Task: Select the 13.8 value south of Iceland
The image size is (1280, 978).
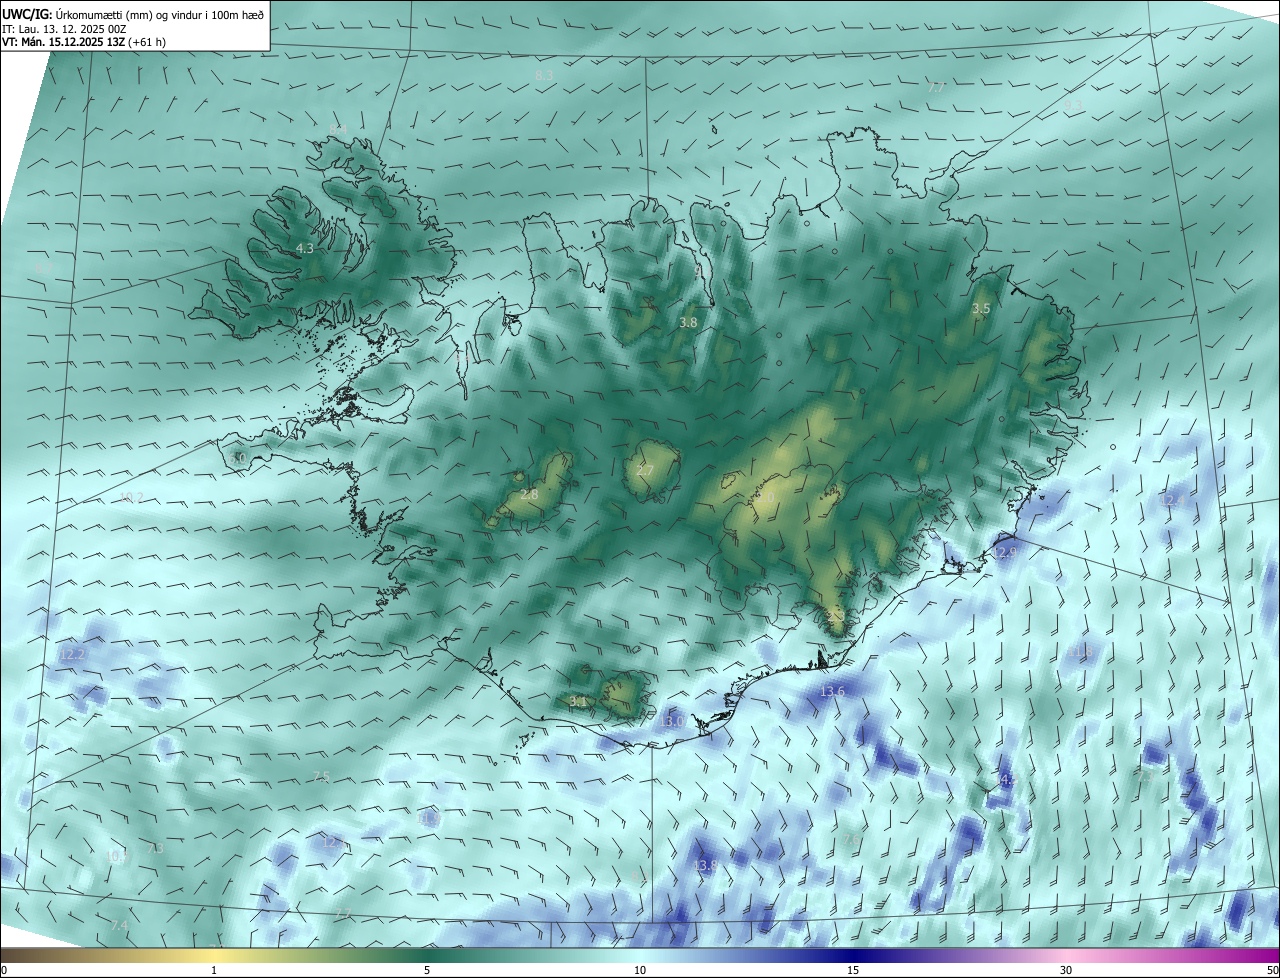Action: [705, 865]
